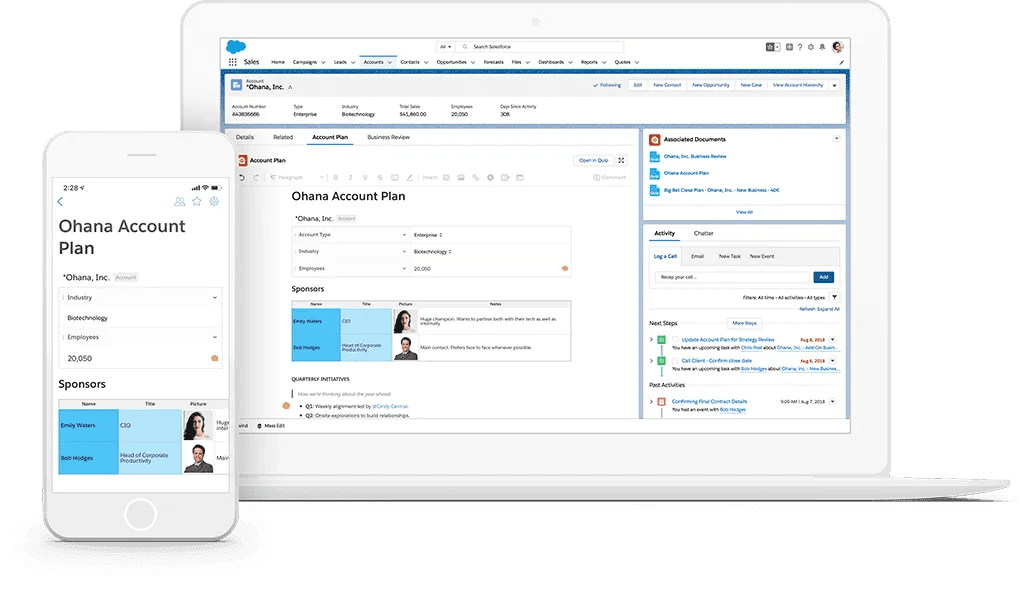Select the Email activity tab
Viewport: 1028px width, 591px height.
[x=698, y=256]
